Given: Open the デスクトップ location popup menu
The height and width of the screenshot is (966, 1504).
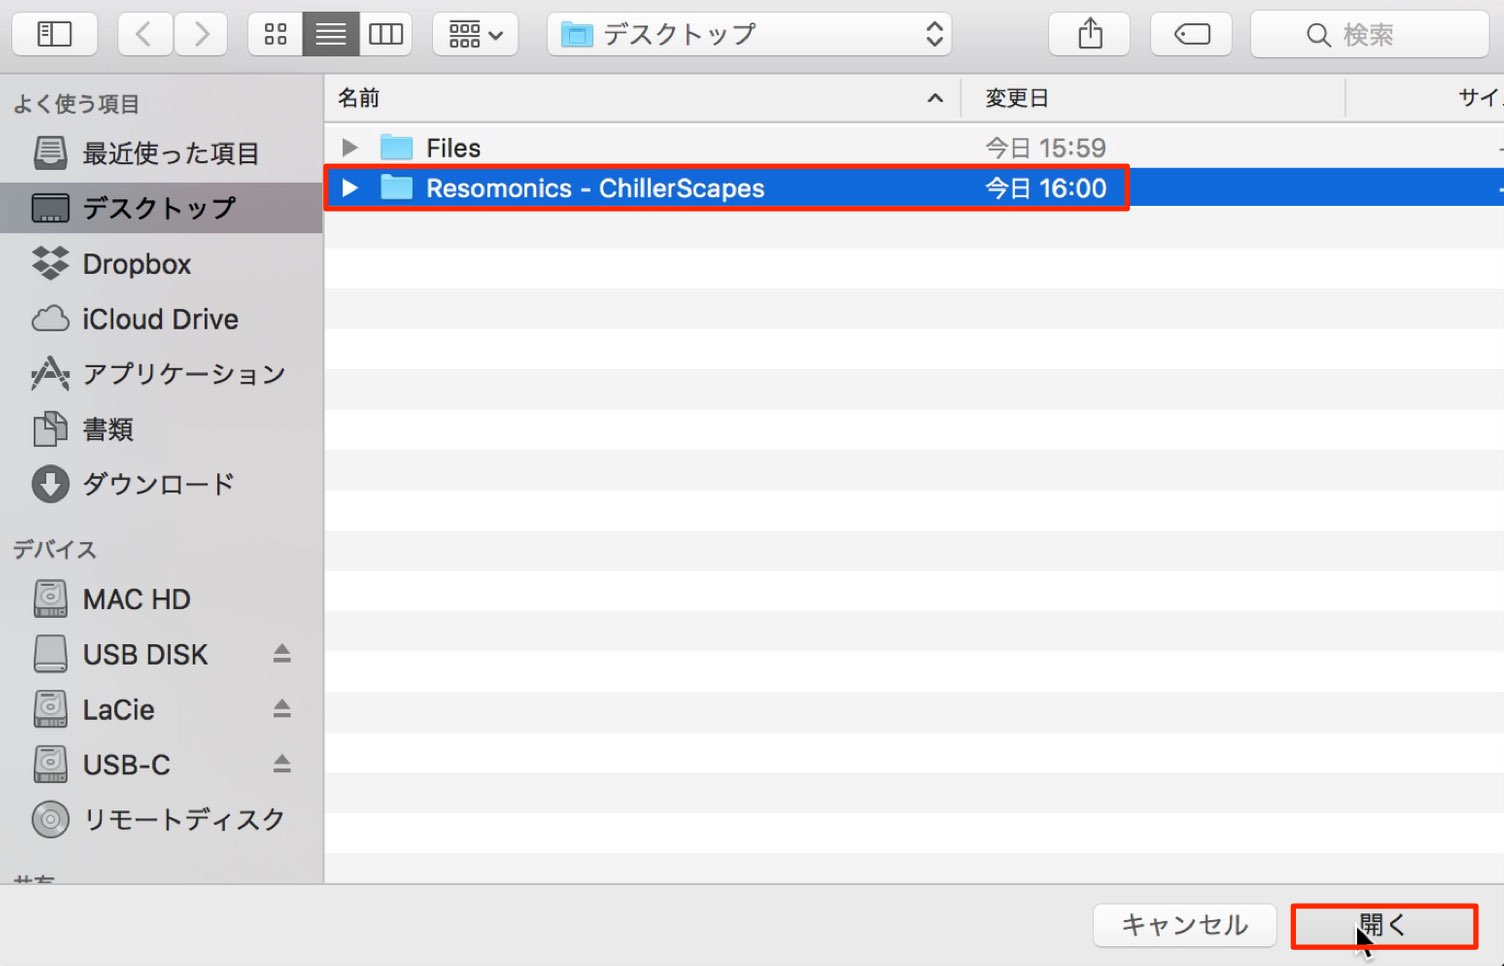Looking at the screenshot, I should (749, 34).
